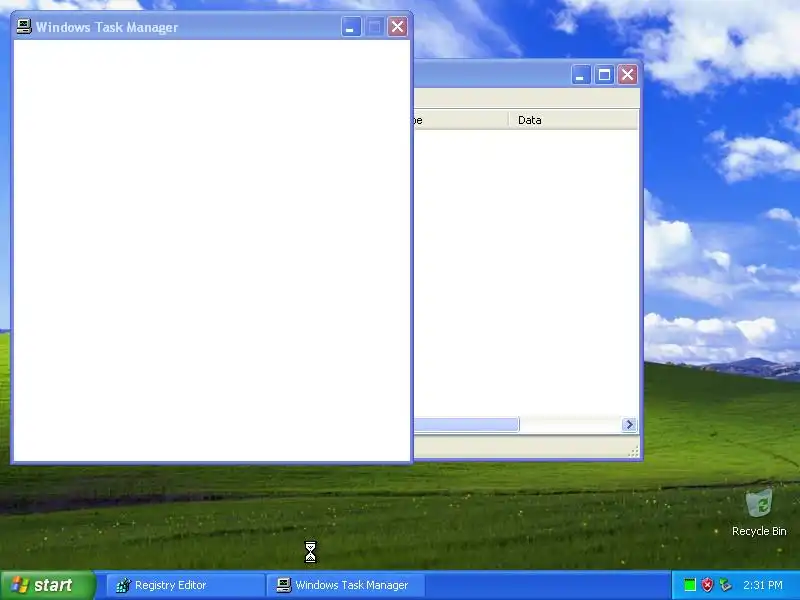Close the Windows Task Manager window
Image resolution: width=800 pixels, height=600 pixels.
(x=397, y=27)
